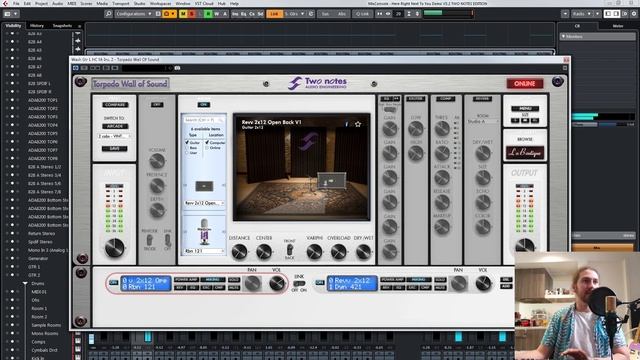Click the MENU button
640x360 pixels.
click(525, 108)
